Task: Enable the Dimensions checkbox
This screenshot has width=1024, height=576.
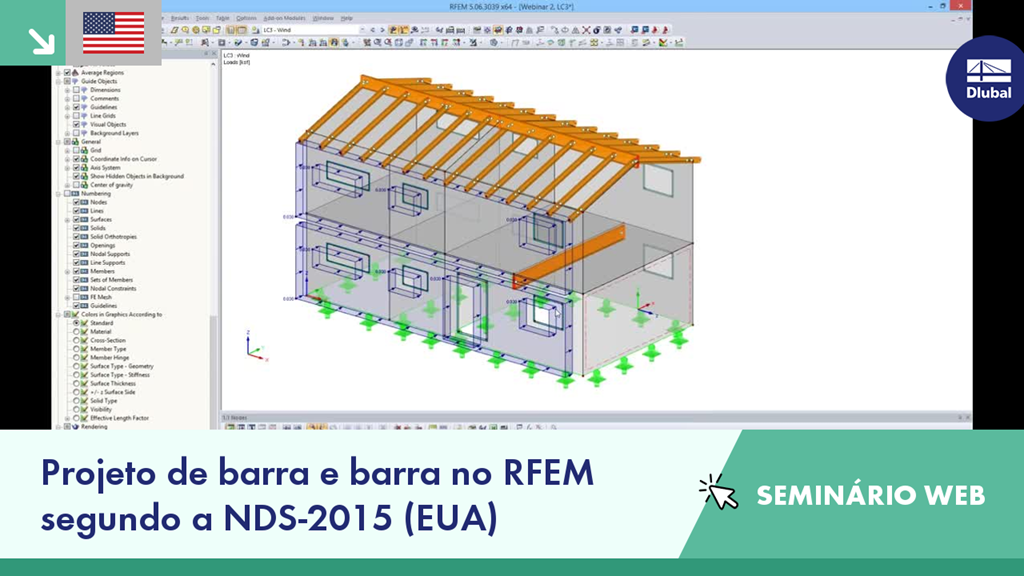Action: (76, 89)
